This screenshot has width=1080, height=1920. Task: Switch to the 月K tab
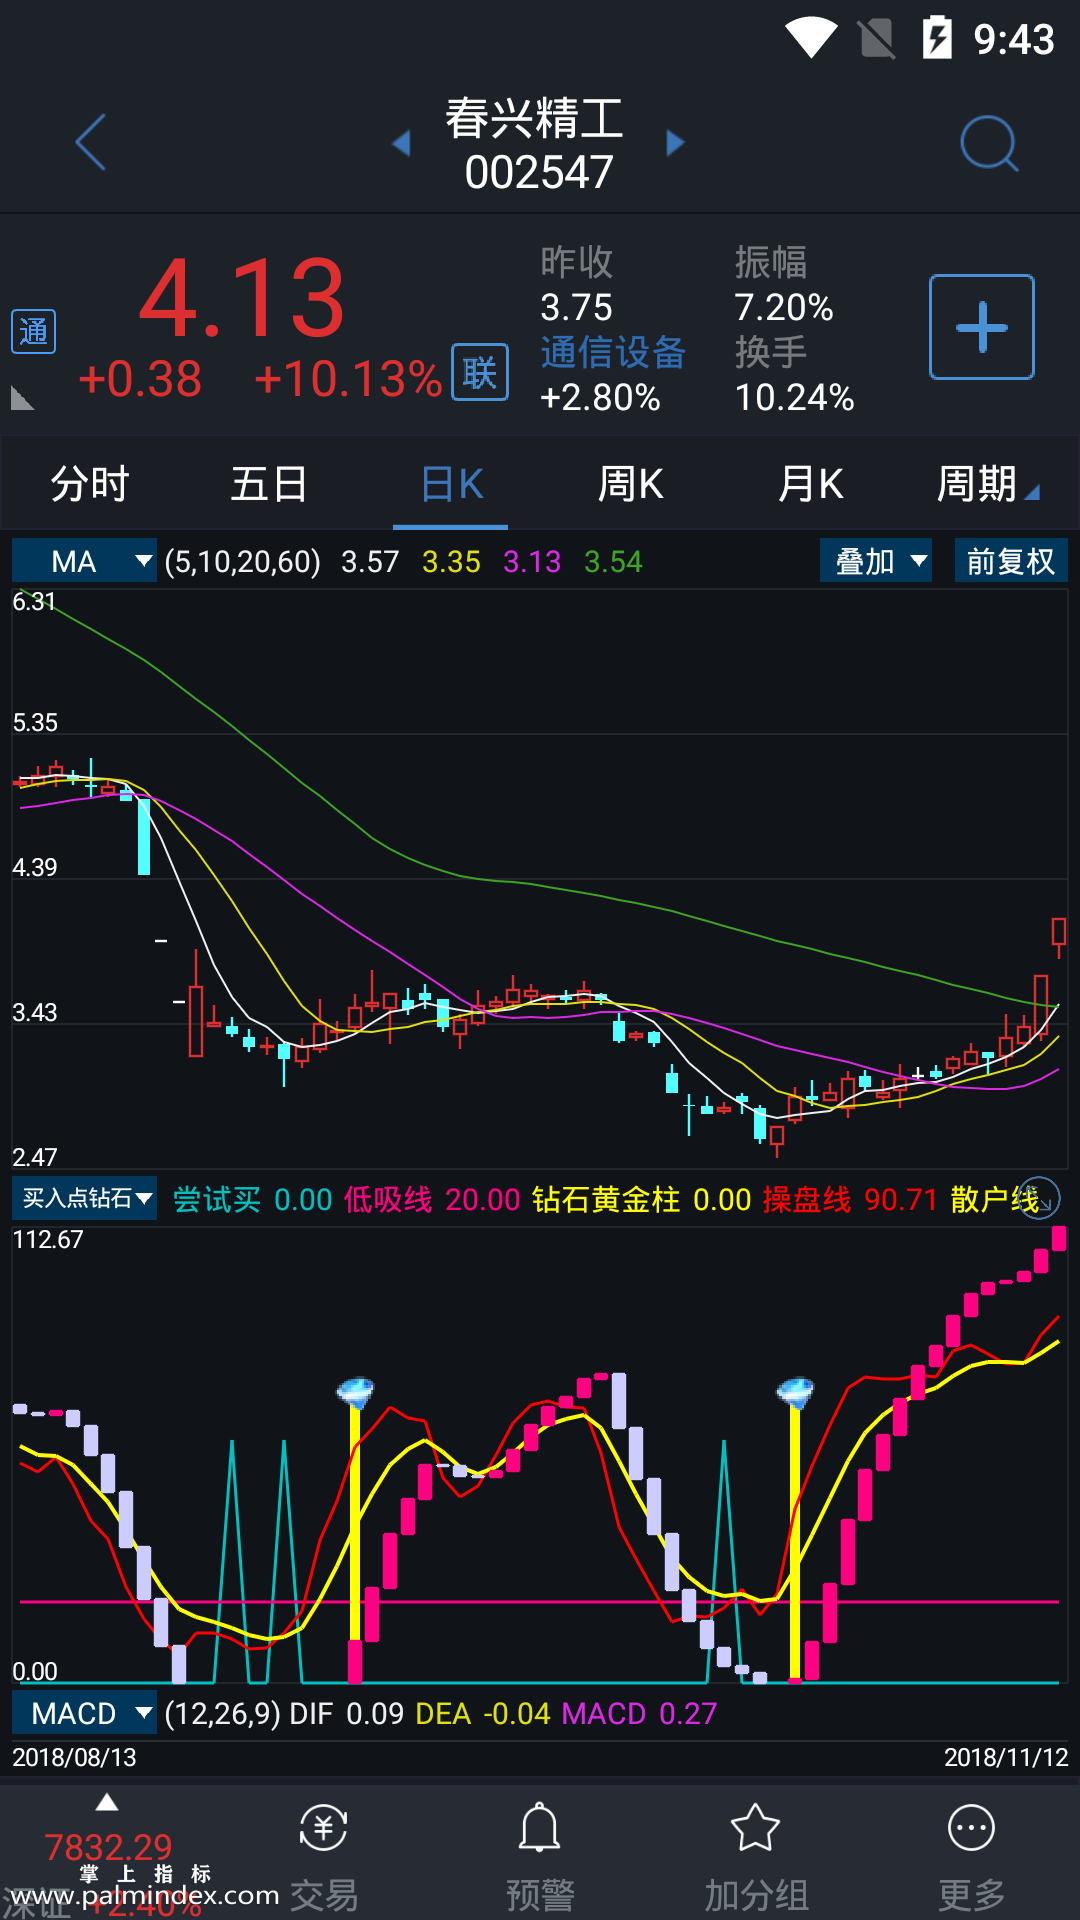click(x=811, y=484)
